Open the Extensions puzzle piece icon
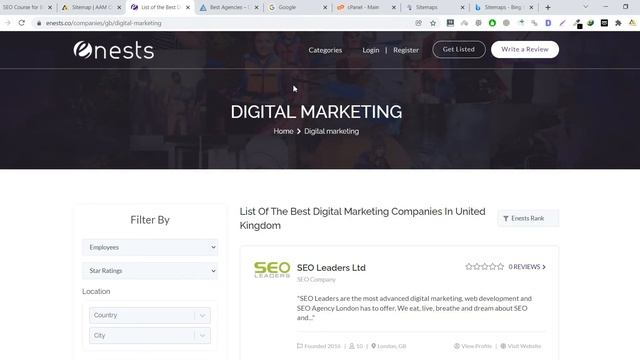This screenshot has height=360, width=640. click(x=618, y=23)
